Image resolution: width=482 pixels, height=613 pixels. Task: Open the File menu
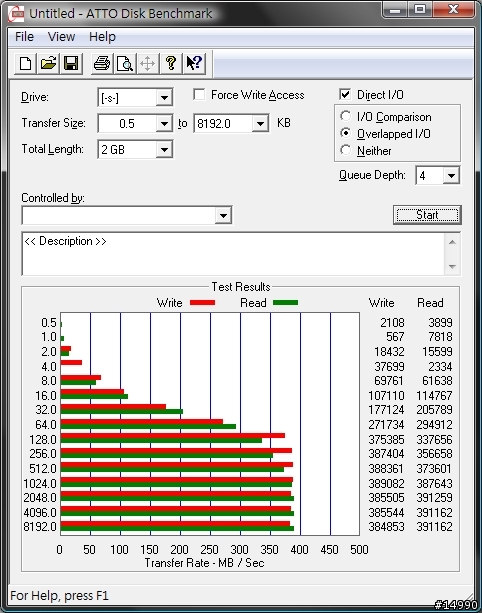[24, 37]
